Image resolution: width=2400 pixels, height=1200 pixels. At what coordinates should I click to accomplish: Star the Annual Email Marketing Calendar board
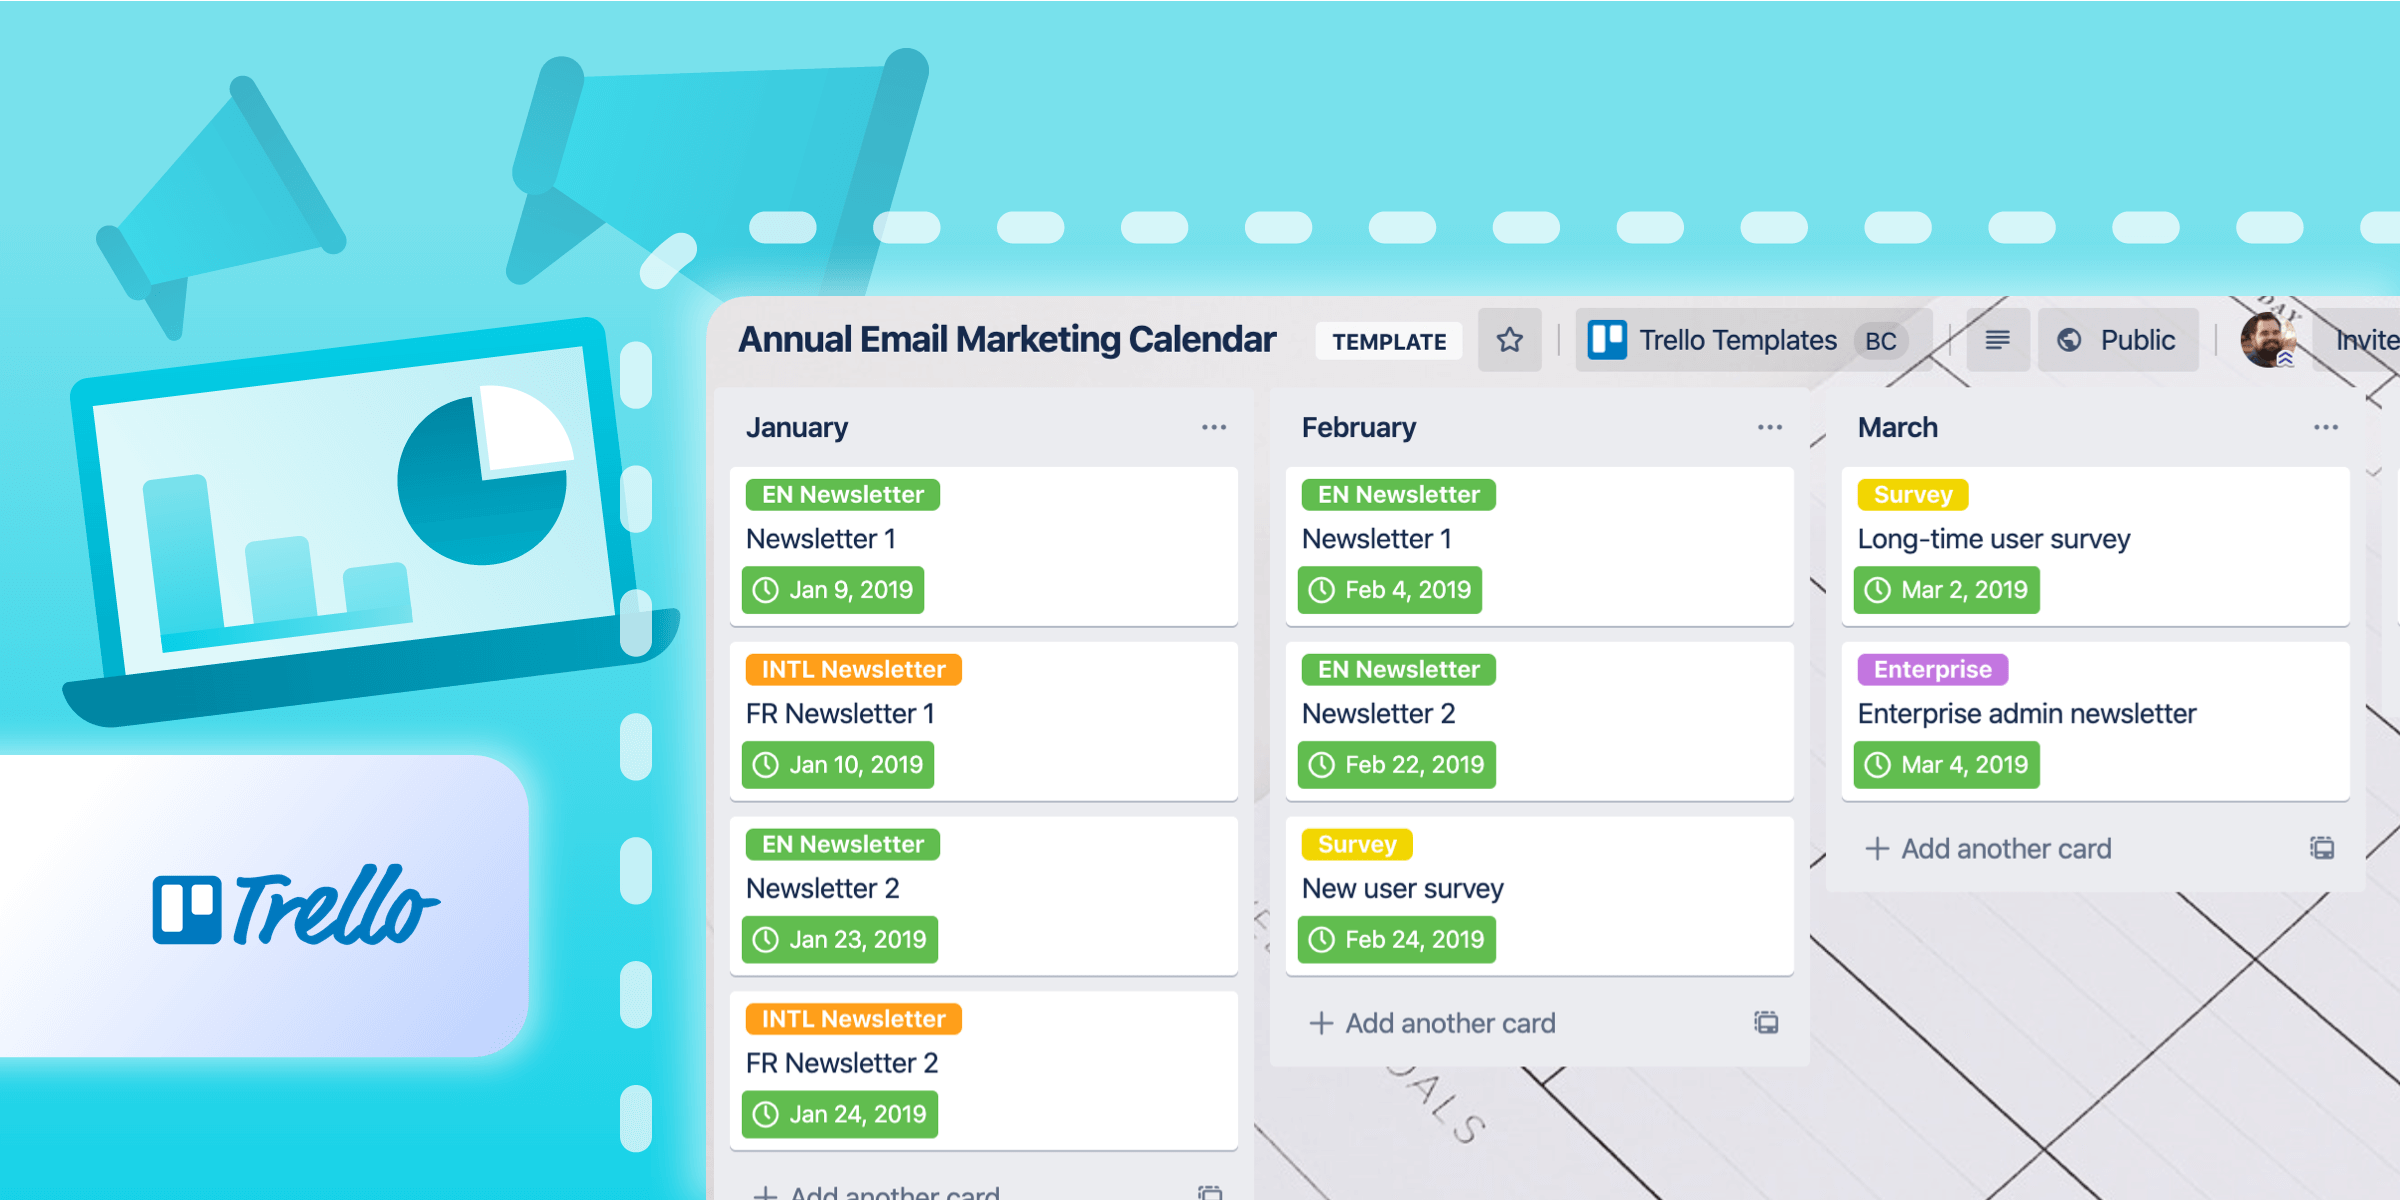coord(1509,340)
